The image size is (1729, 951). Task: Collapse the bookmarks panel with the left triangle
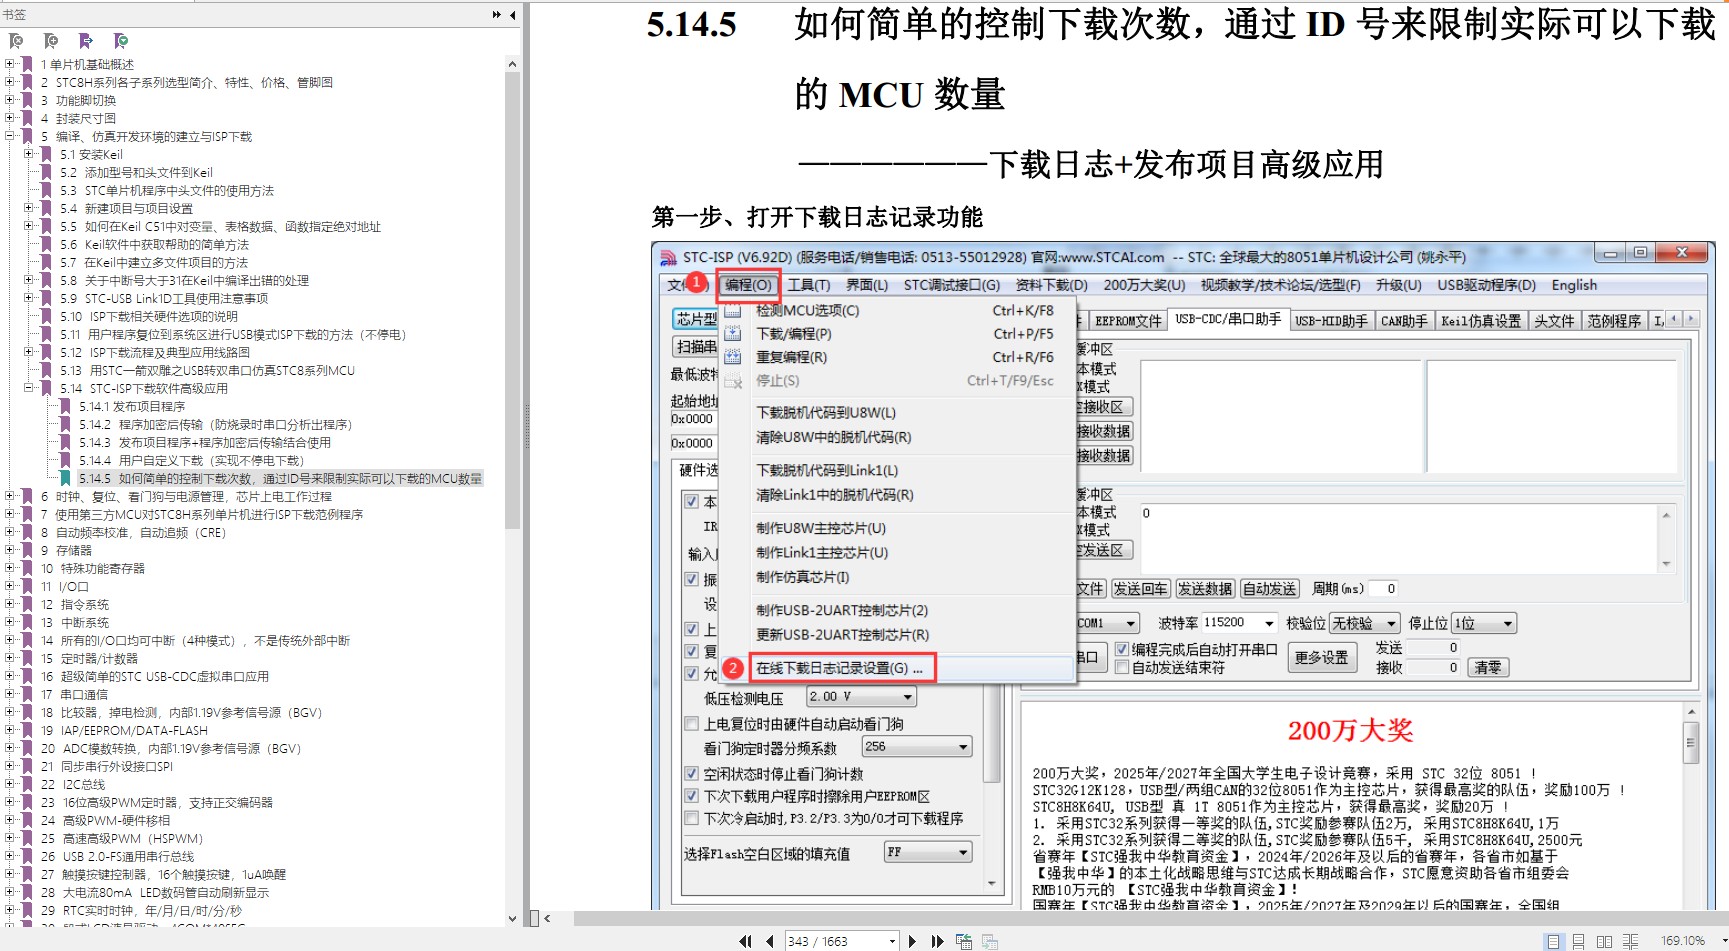513,15
